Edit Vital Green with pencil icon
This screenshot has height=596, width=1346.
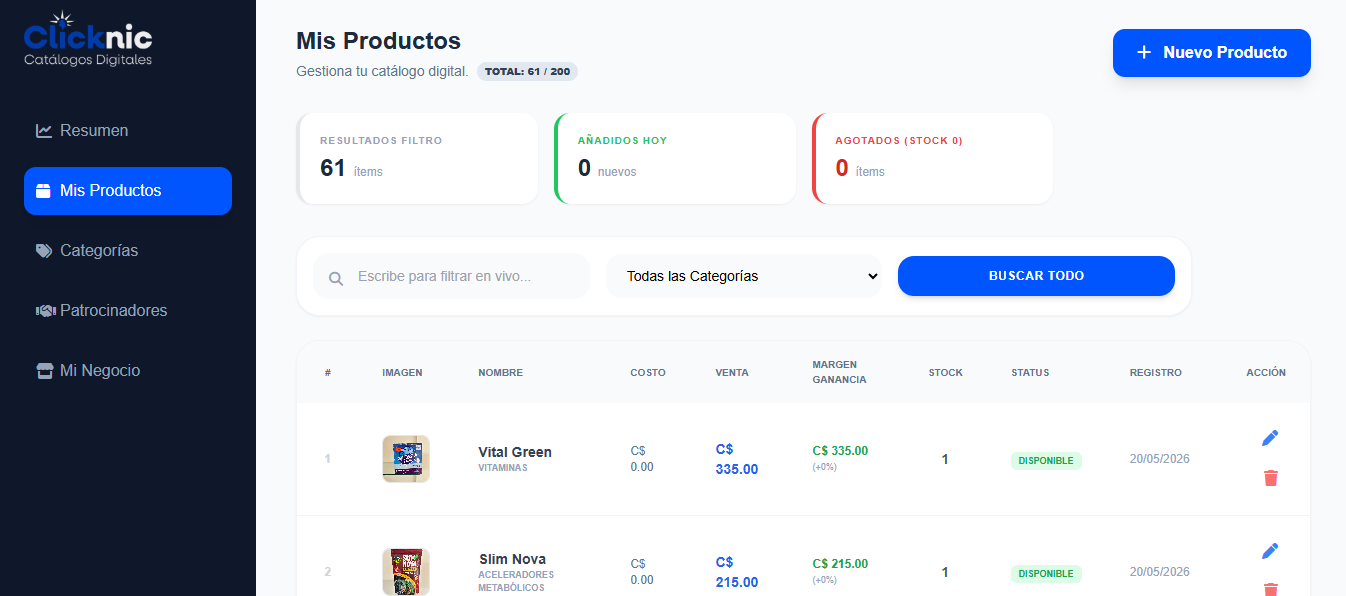pos(1270,438)
